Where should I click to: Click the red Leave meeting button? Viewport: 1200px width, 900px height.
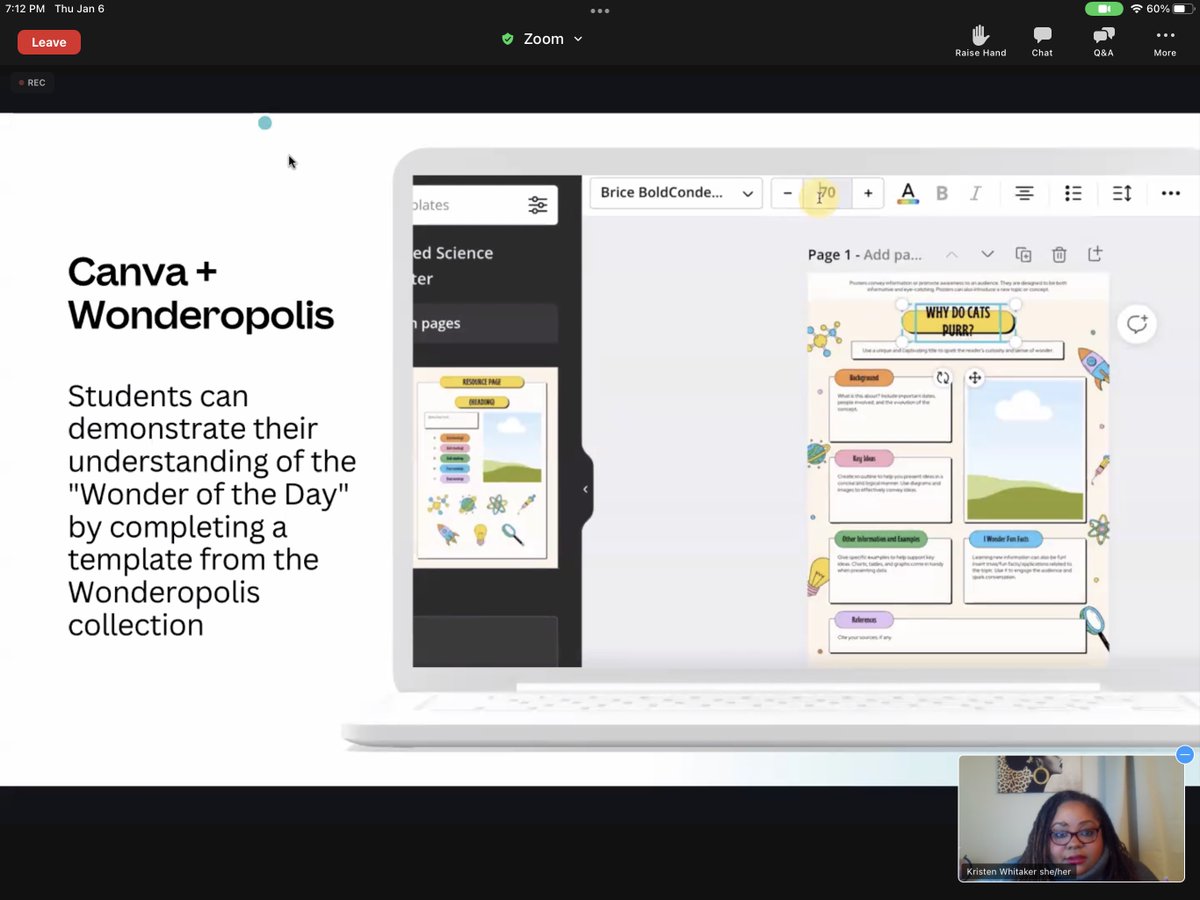pyautogui.click(x=49, y=42)
